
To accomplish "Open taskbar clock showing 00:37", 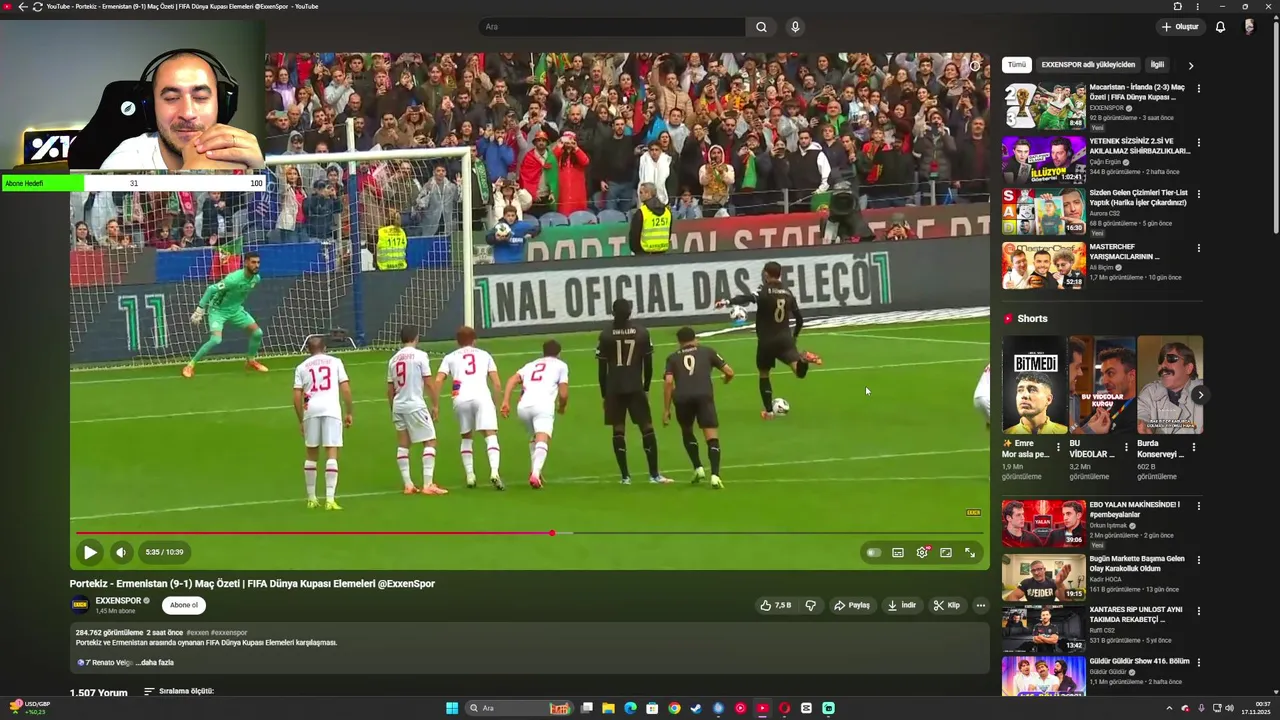I will click(1256, 708).
